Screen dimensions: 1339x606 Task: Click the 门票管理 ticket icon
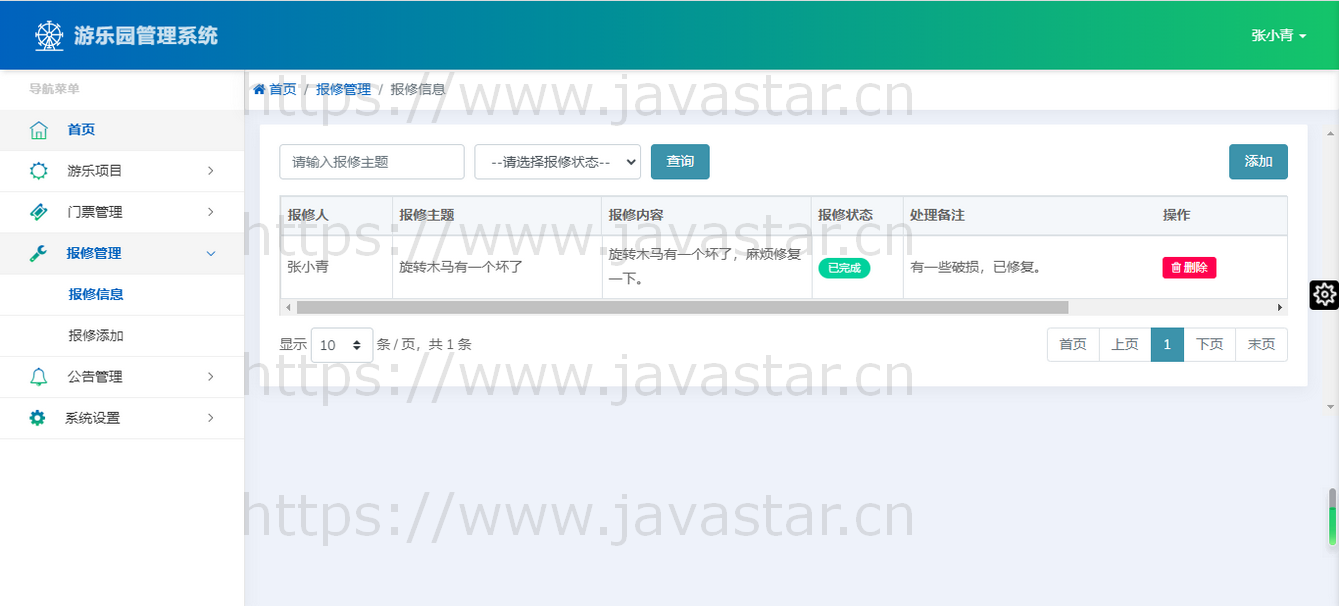(x=38, y=212)
